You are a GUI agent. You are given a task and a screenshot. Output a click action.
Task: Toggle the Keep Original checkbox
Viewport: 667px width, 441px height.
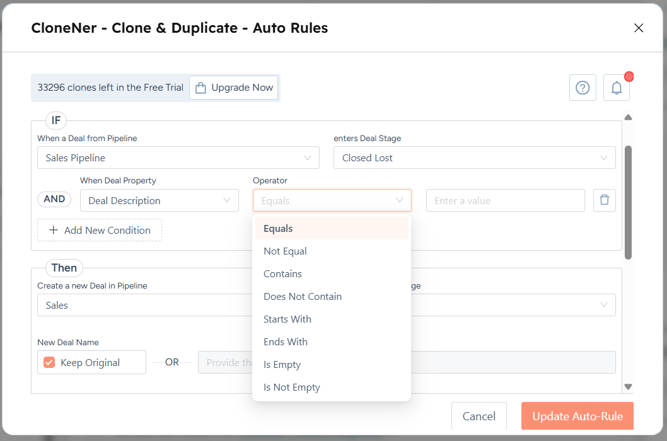[49, 362]
